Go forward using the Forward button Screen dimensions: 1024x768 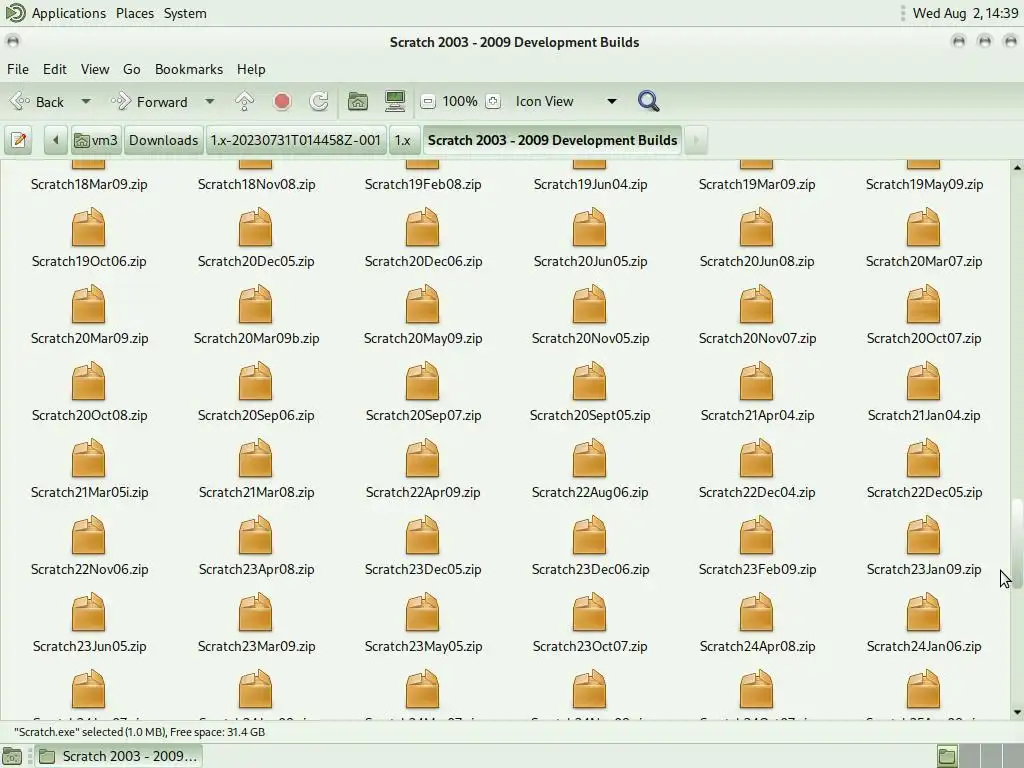(150, 102)
